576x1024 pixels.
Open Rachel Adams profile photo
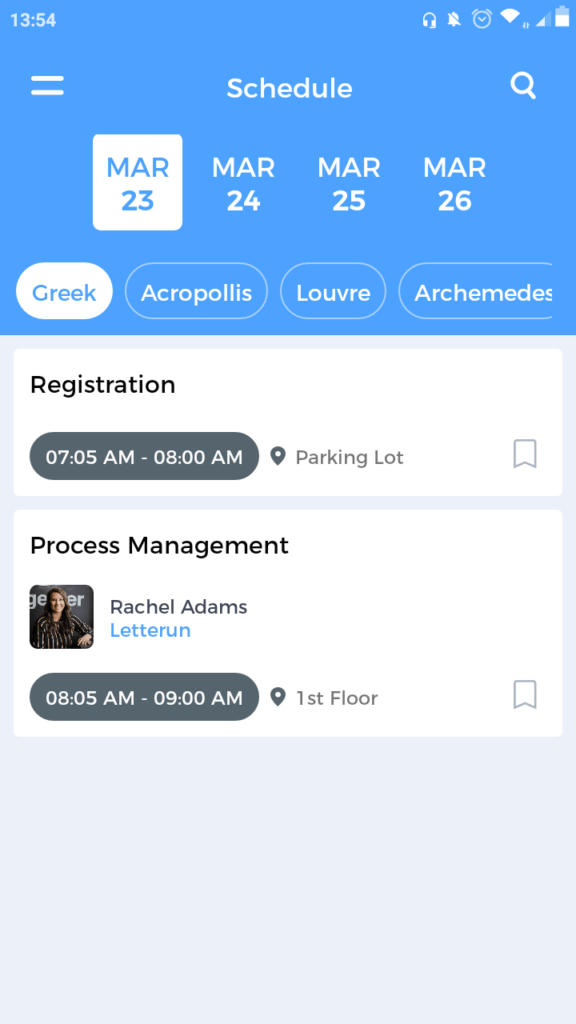(x=61, y=616)
